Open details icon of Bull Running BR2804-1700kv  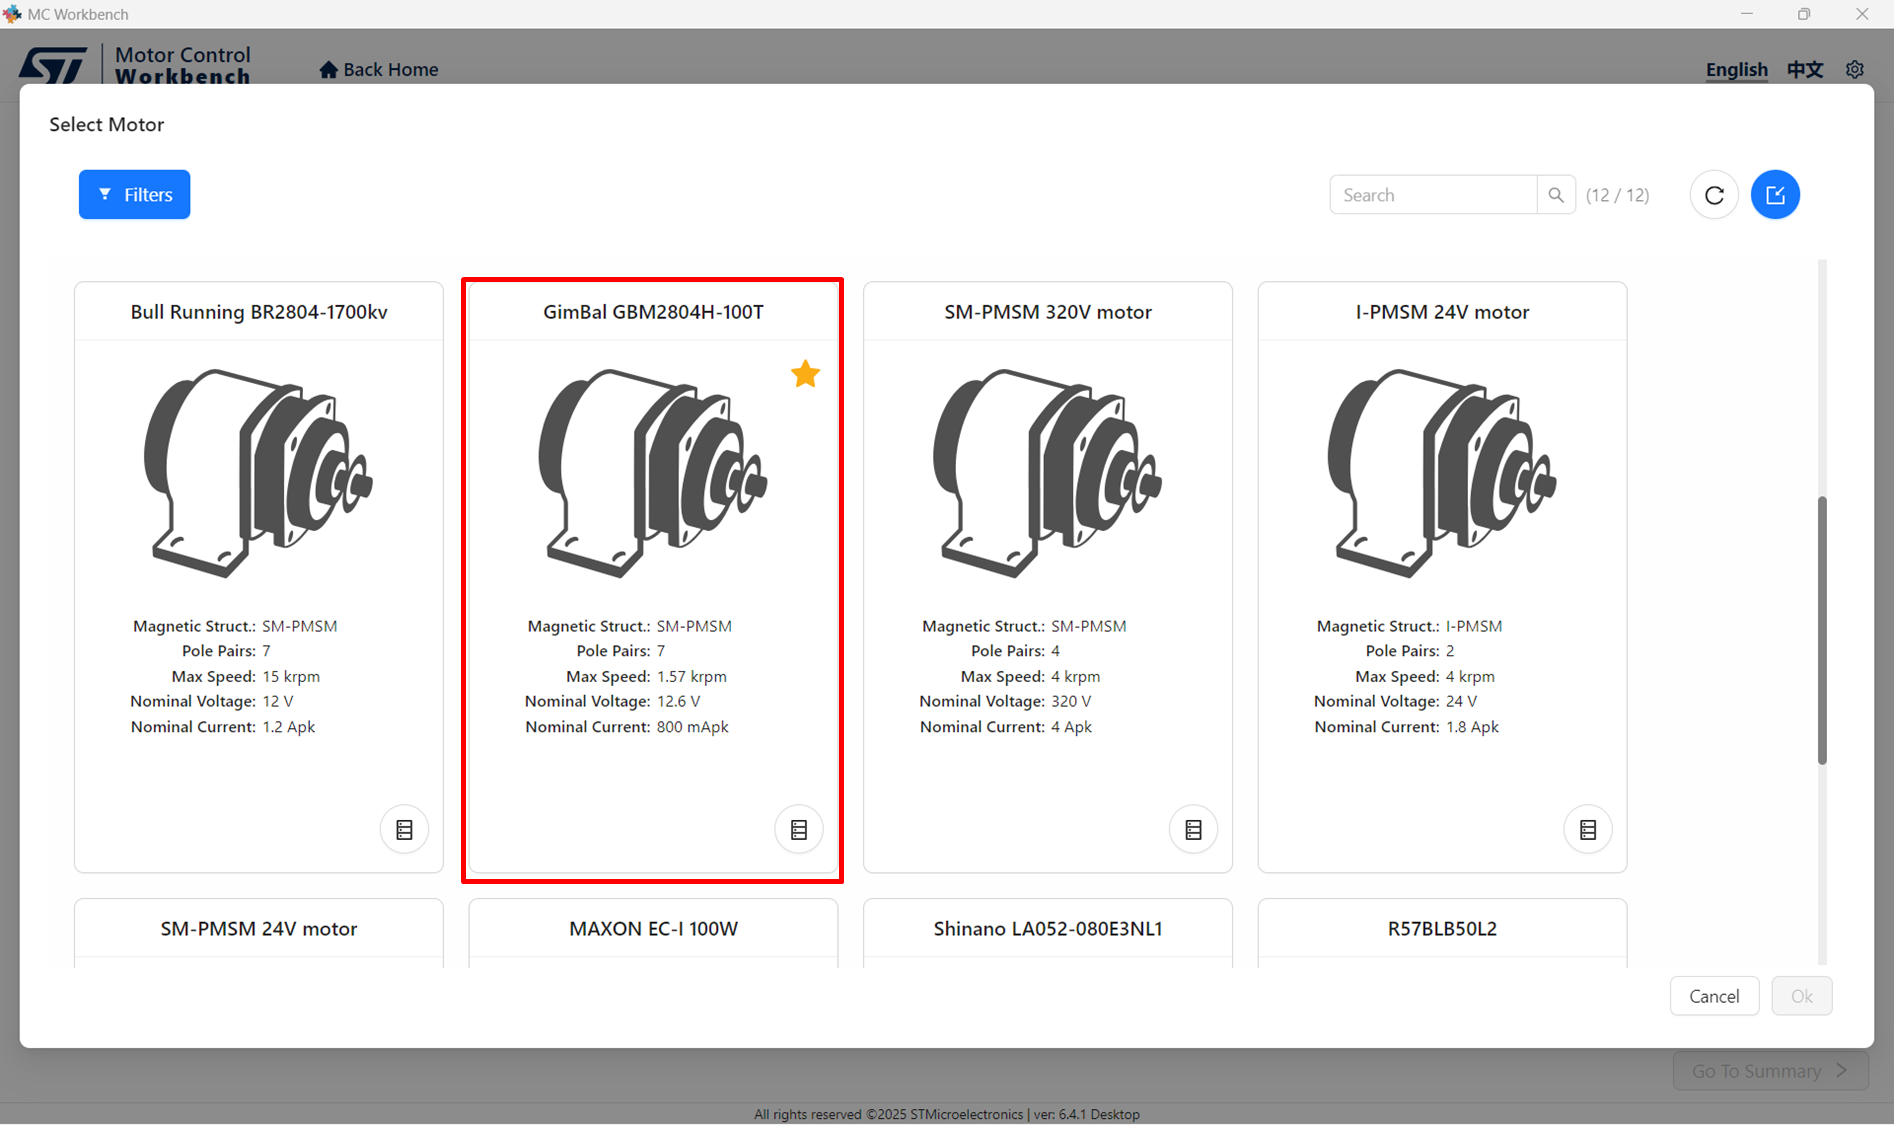tap(404, 829)
